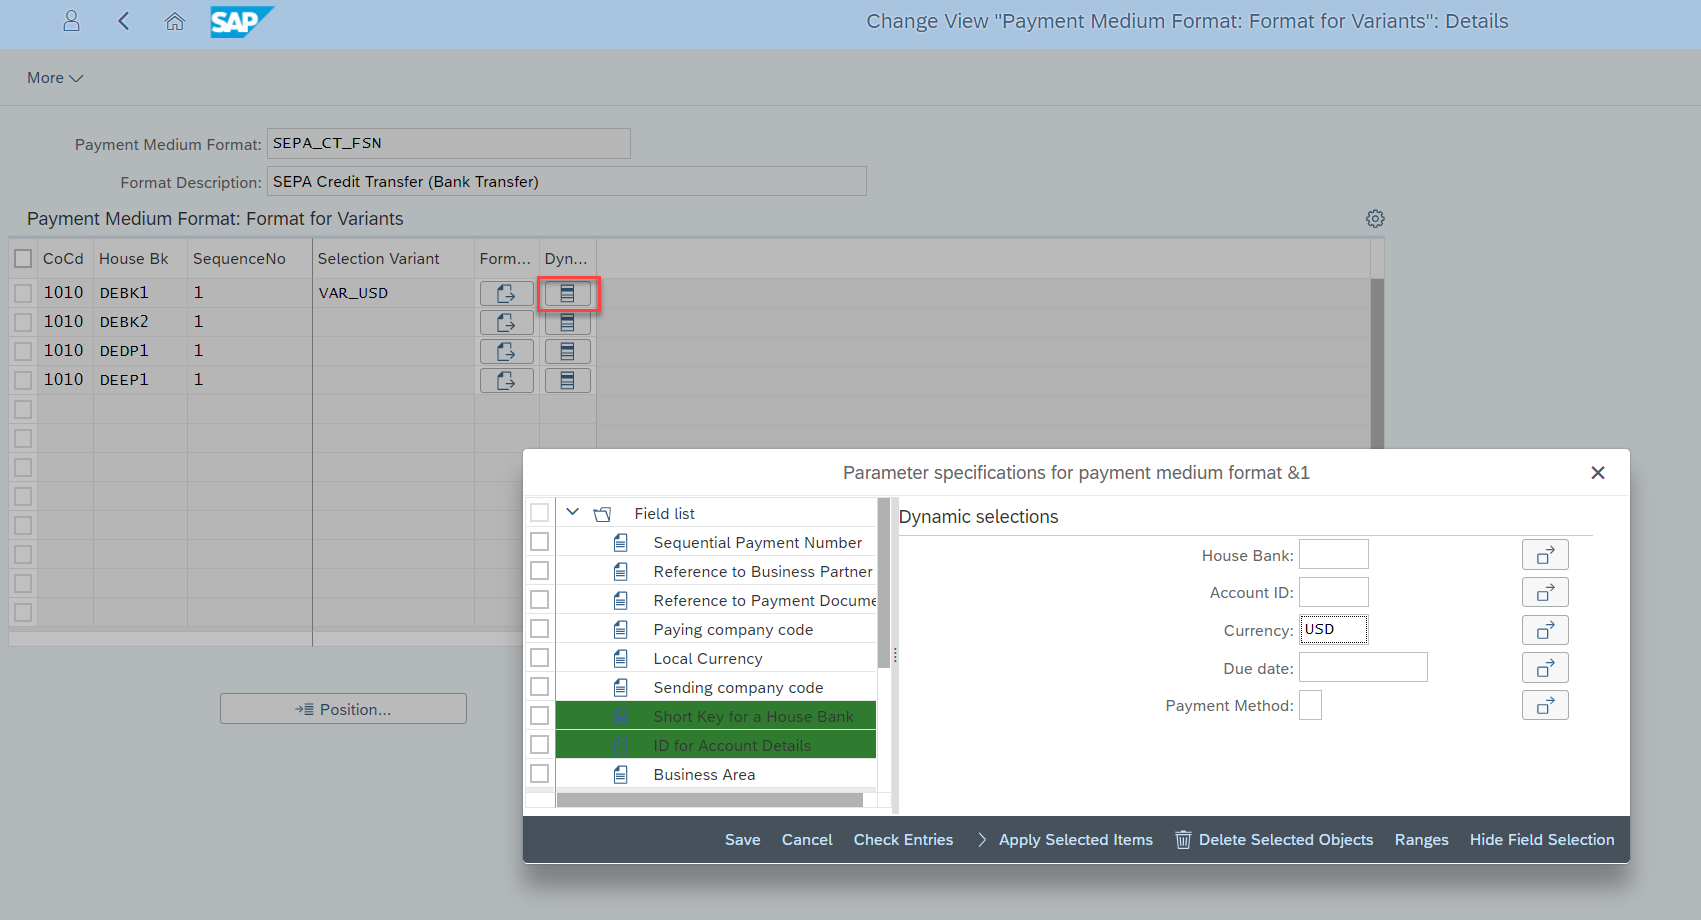Open format parameters for DEEP1 row

pos(506,380)
